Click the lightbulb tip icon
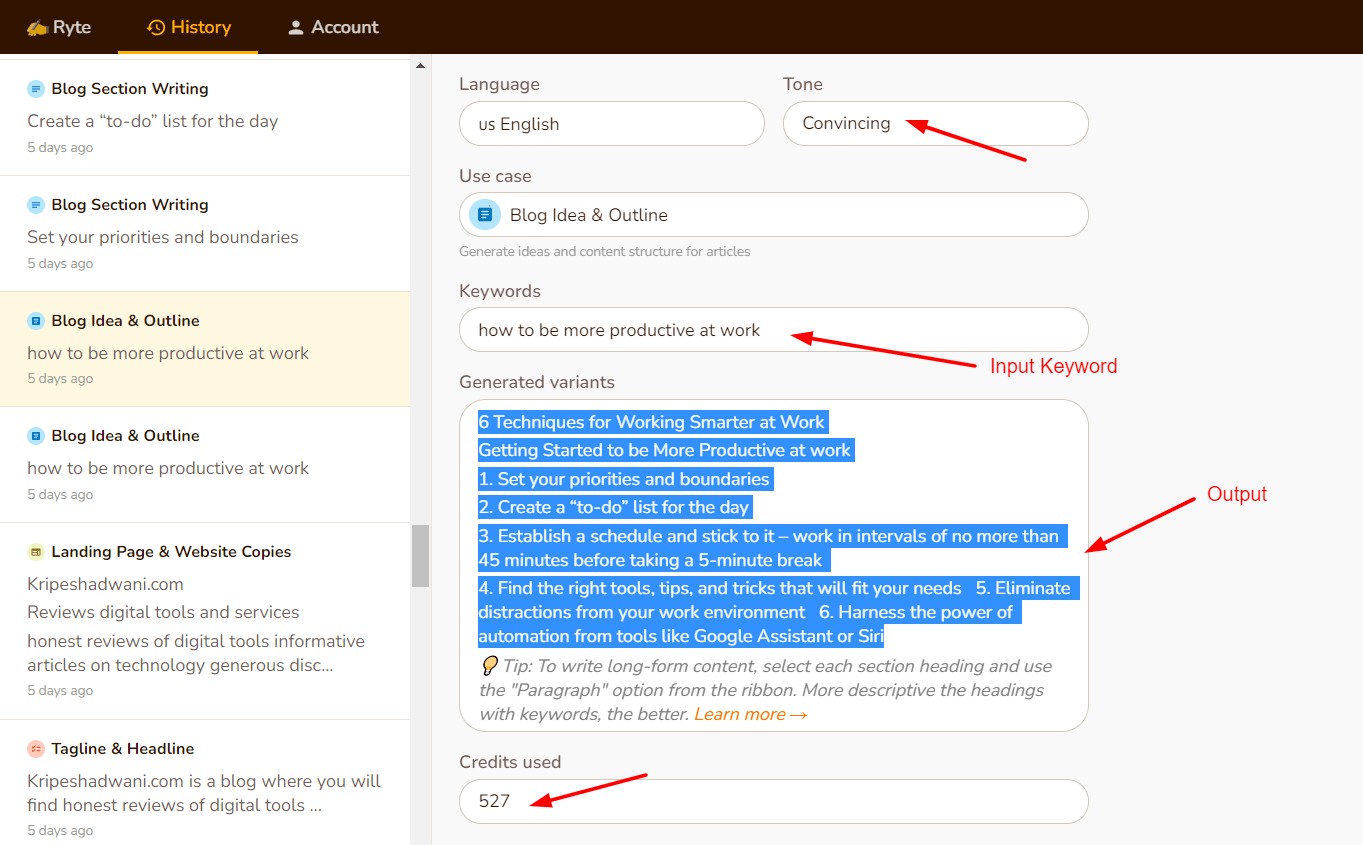Screen dimensions: 1363x845 coord(489,666)
